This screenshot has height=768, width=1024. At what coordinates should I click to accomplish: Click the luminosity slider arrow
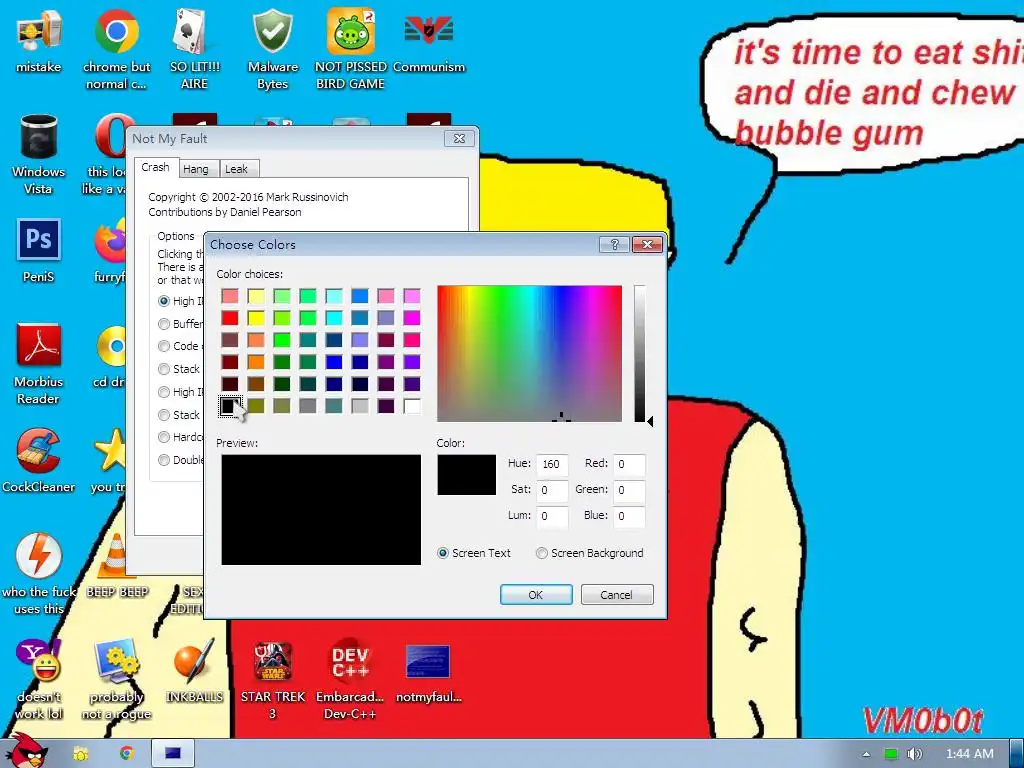[x=650, y=422]
